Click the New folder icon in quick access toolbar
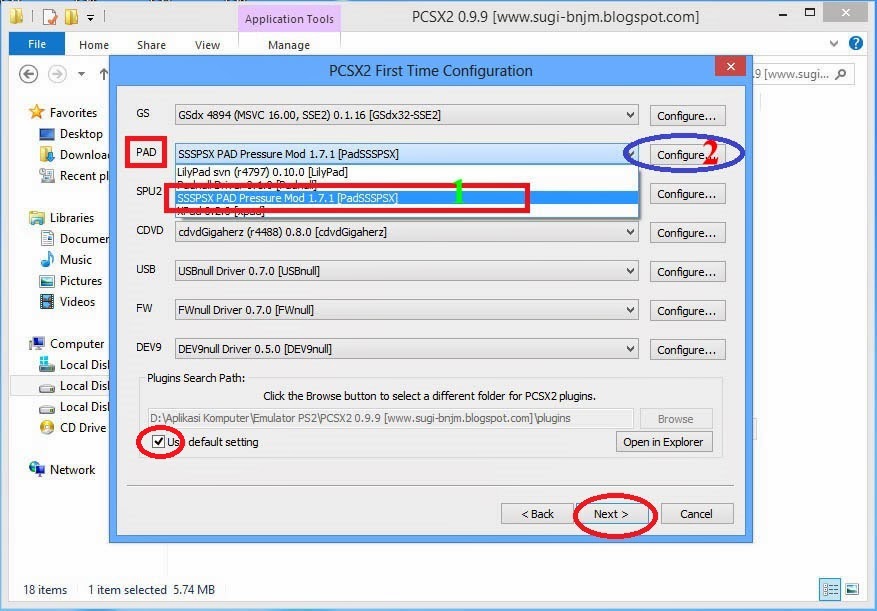 click(71, 17)
